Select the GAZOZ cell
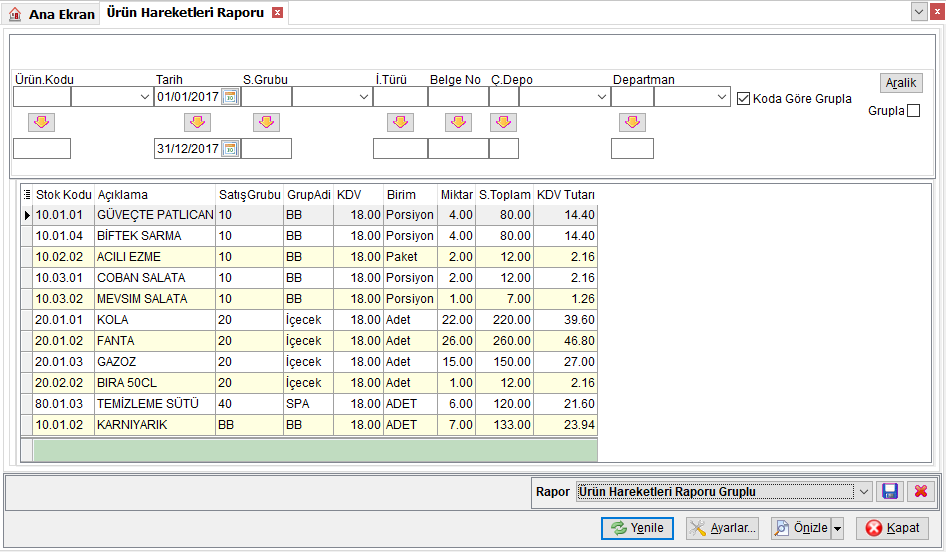The width and height of the screenshot is (947, 552). coord(155,362)
